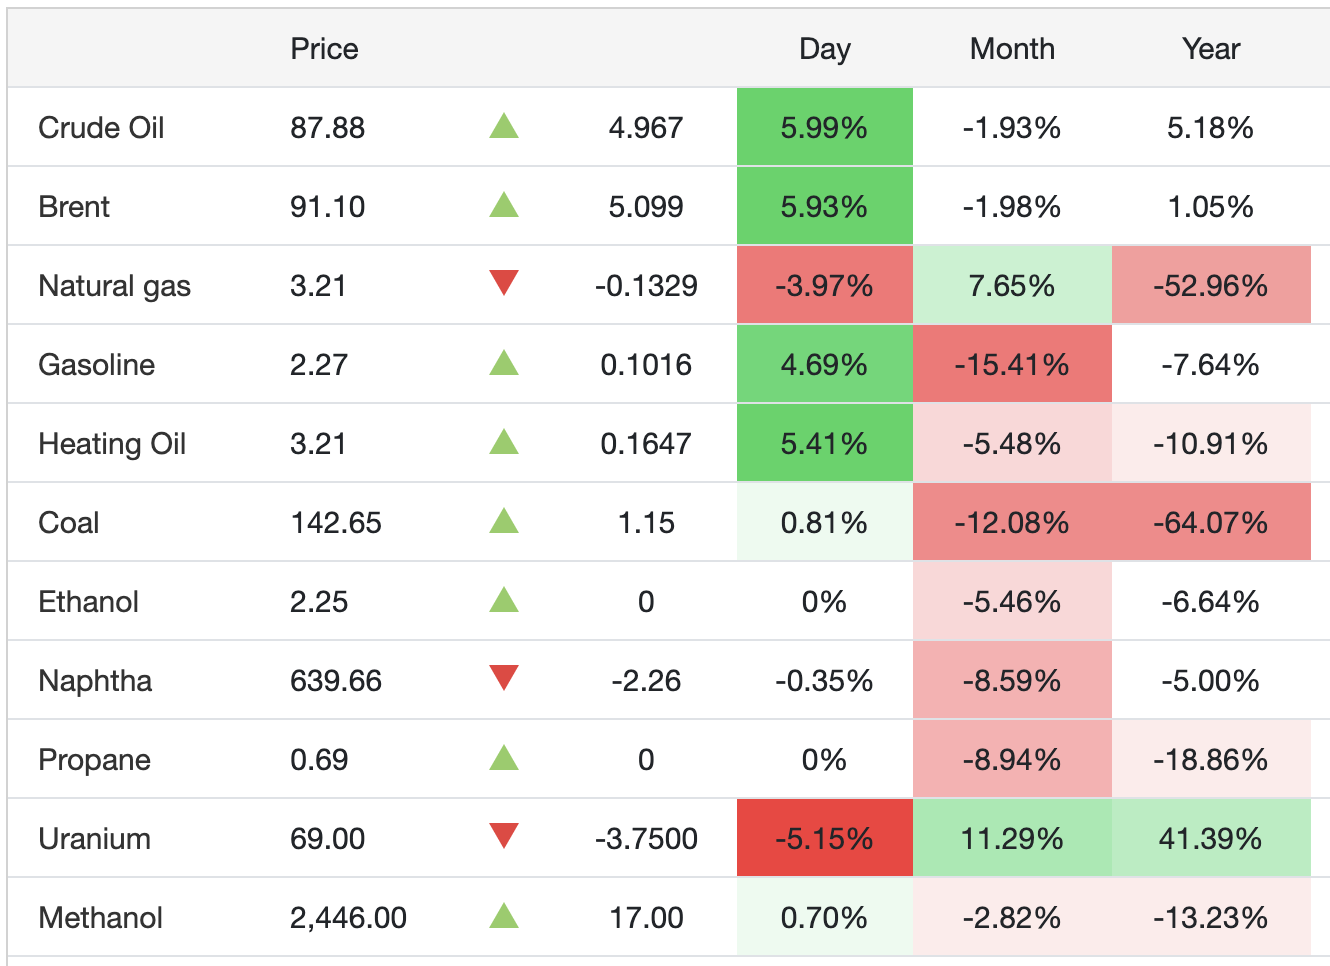Screen dimensions: 1330x966
Task: Click Coal day change 0.81% cell
Action: coord(825,522)
